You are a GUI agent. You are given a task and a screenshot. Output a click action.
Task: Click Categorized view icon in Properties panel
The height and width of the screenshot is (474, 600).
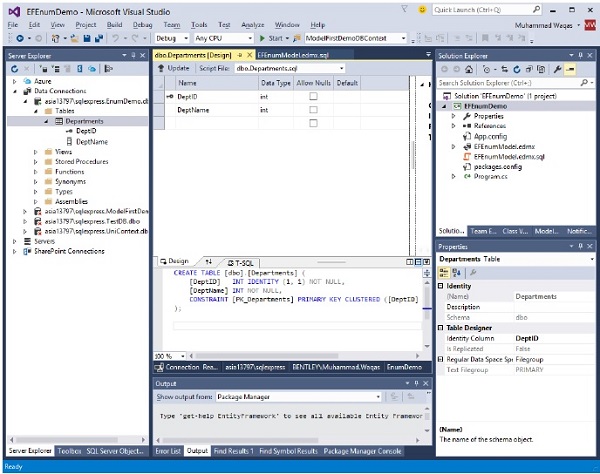click(443, 272)
